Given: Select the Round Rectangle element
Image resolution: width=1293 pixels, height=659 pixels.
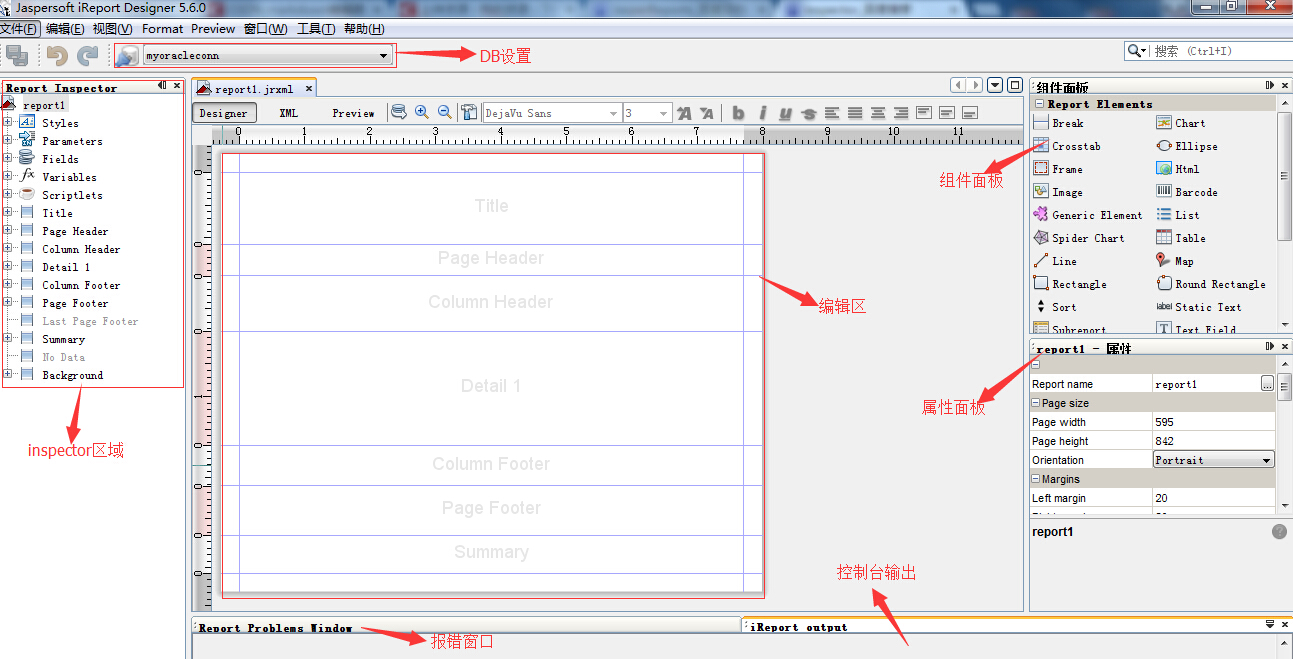Looking at the screenshot, I should pyautogui.click(x=1211, y=284).
